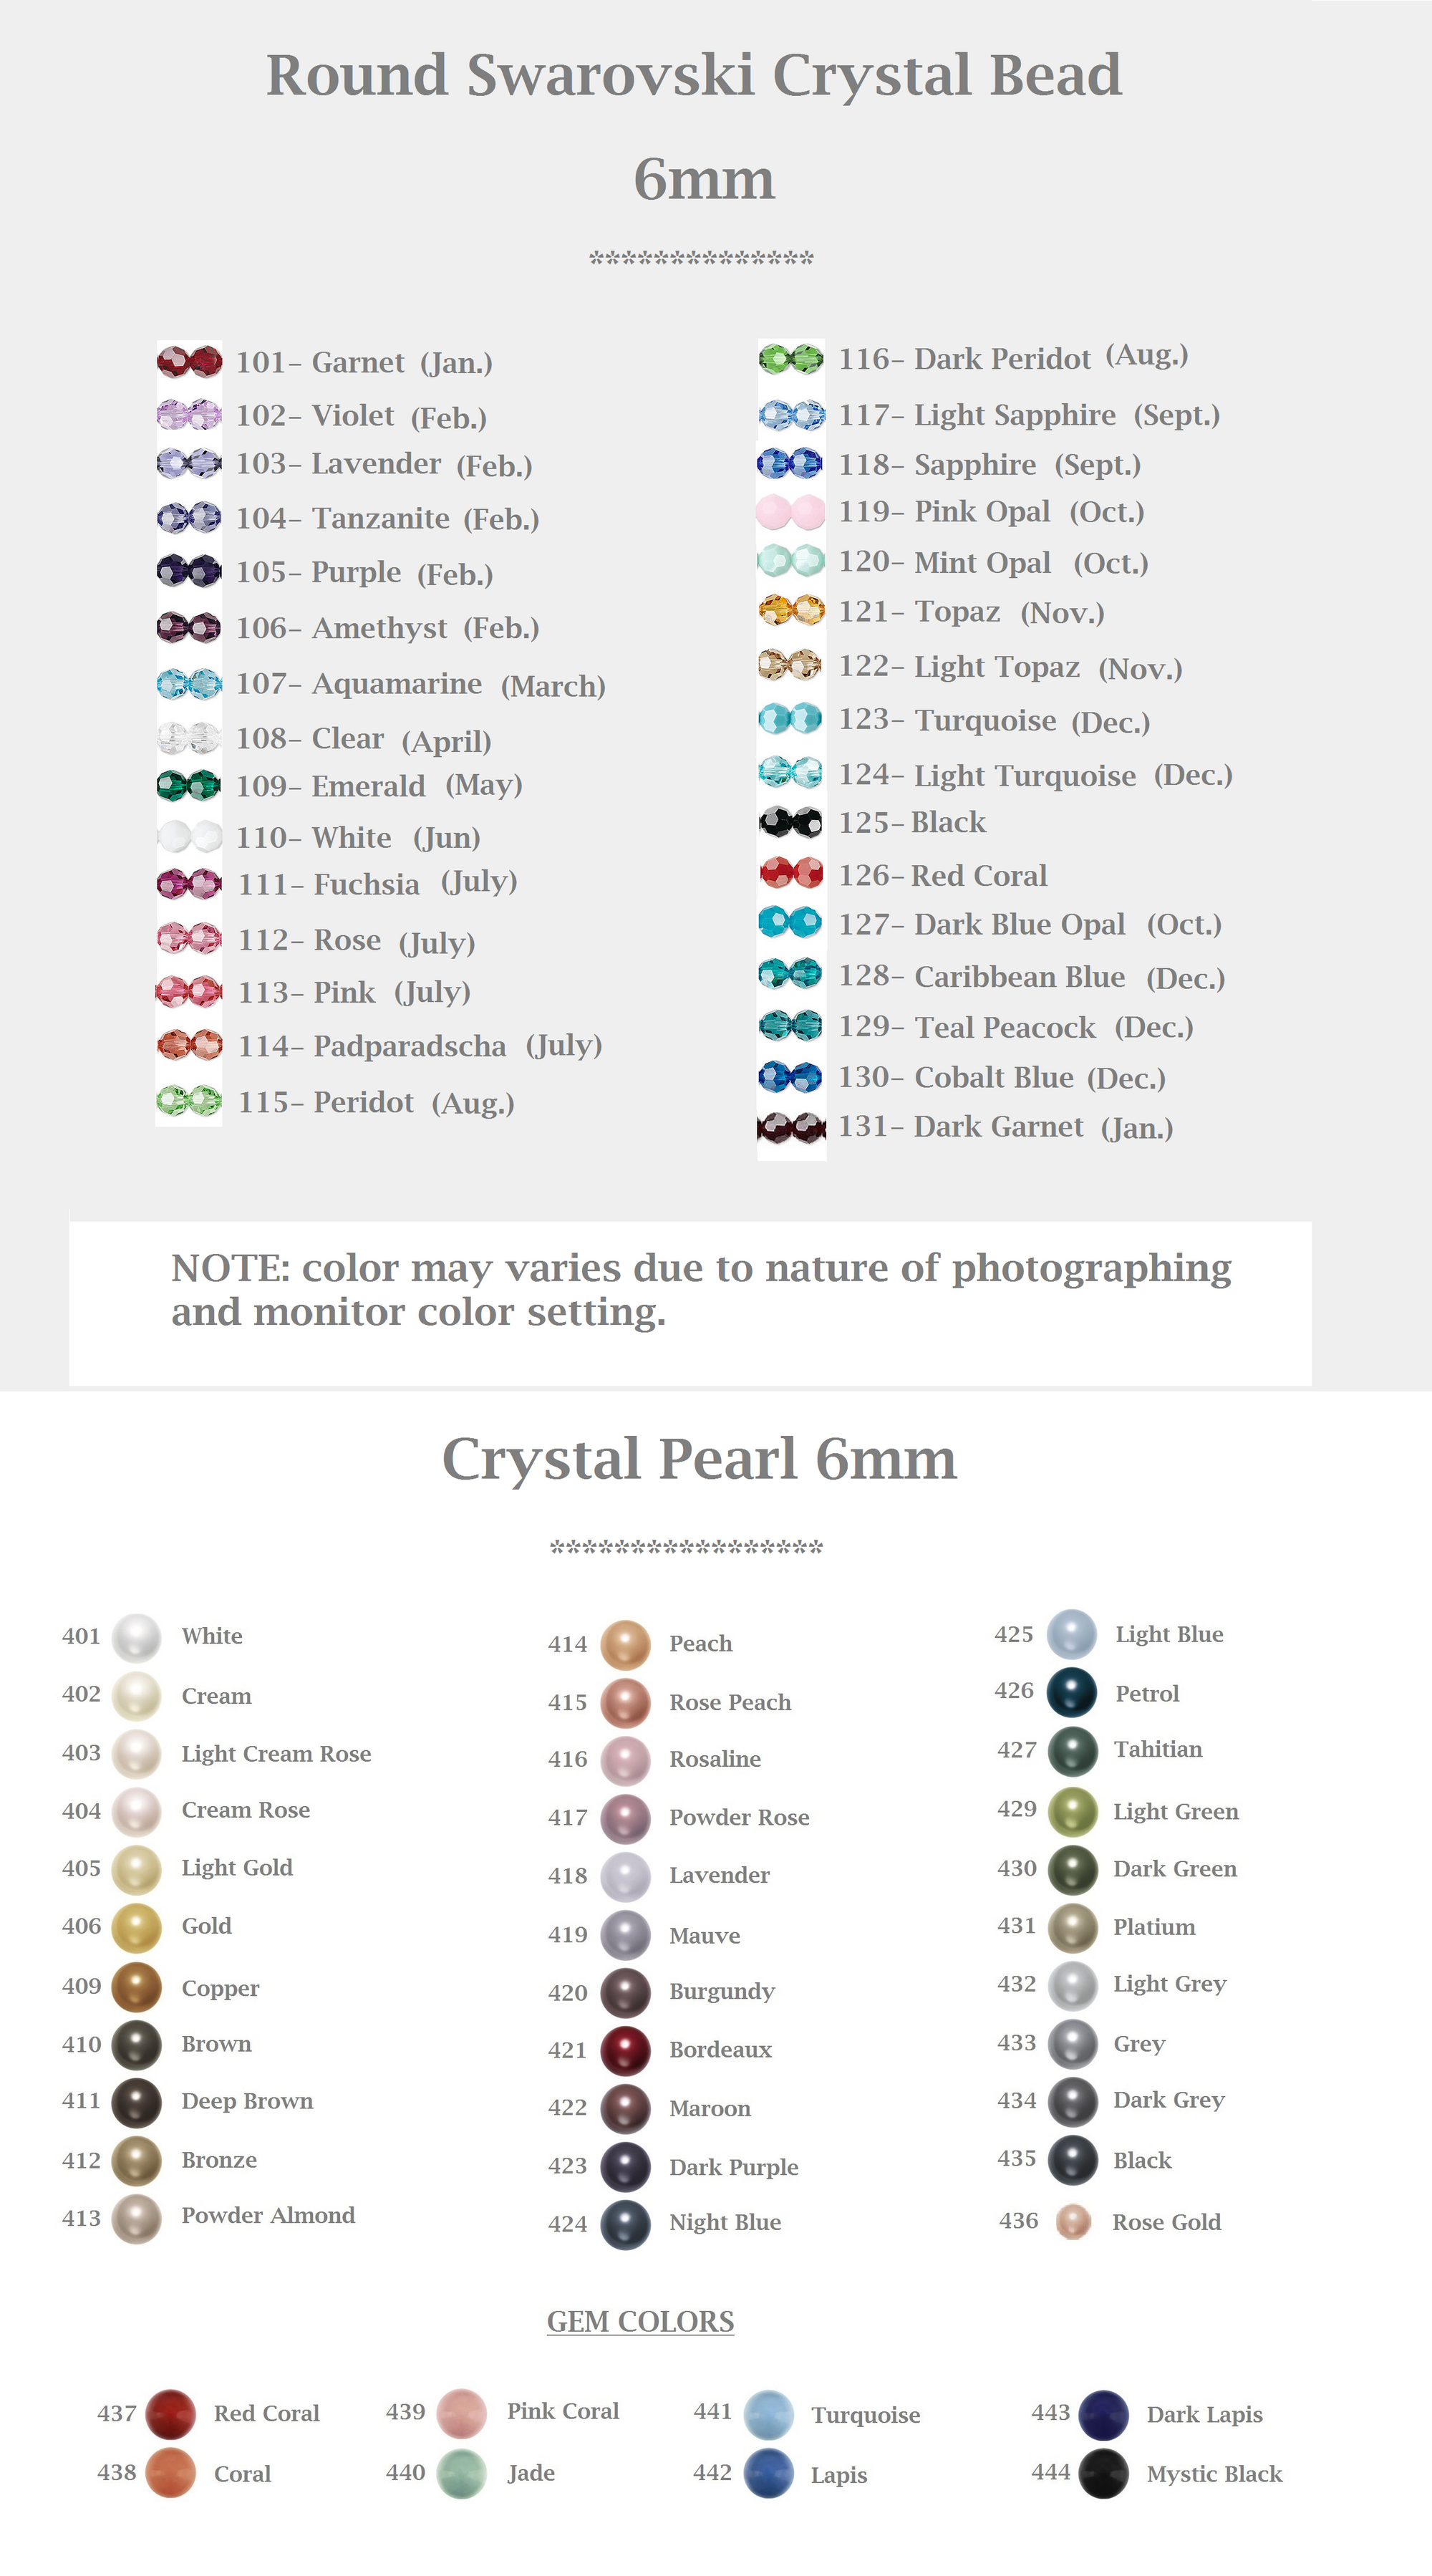Viewport: 1432px width, 2576px height.
Task: Click the Mystic Black 444 pearl
Action: click(x=1104, y=2473)
